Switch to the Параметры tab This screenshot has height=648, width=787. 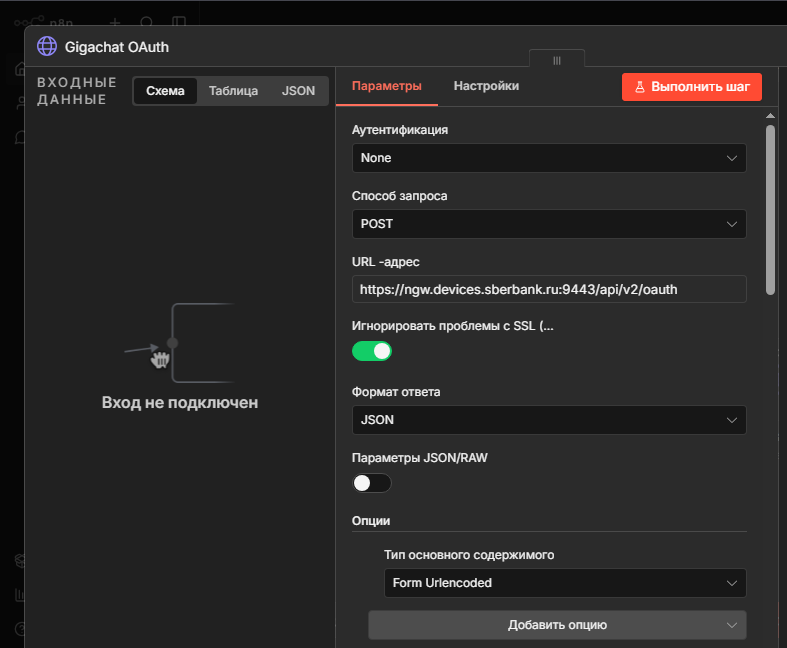point(386,86)
